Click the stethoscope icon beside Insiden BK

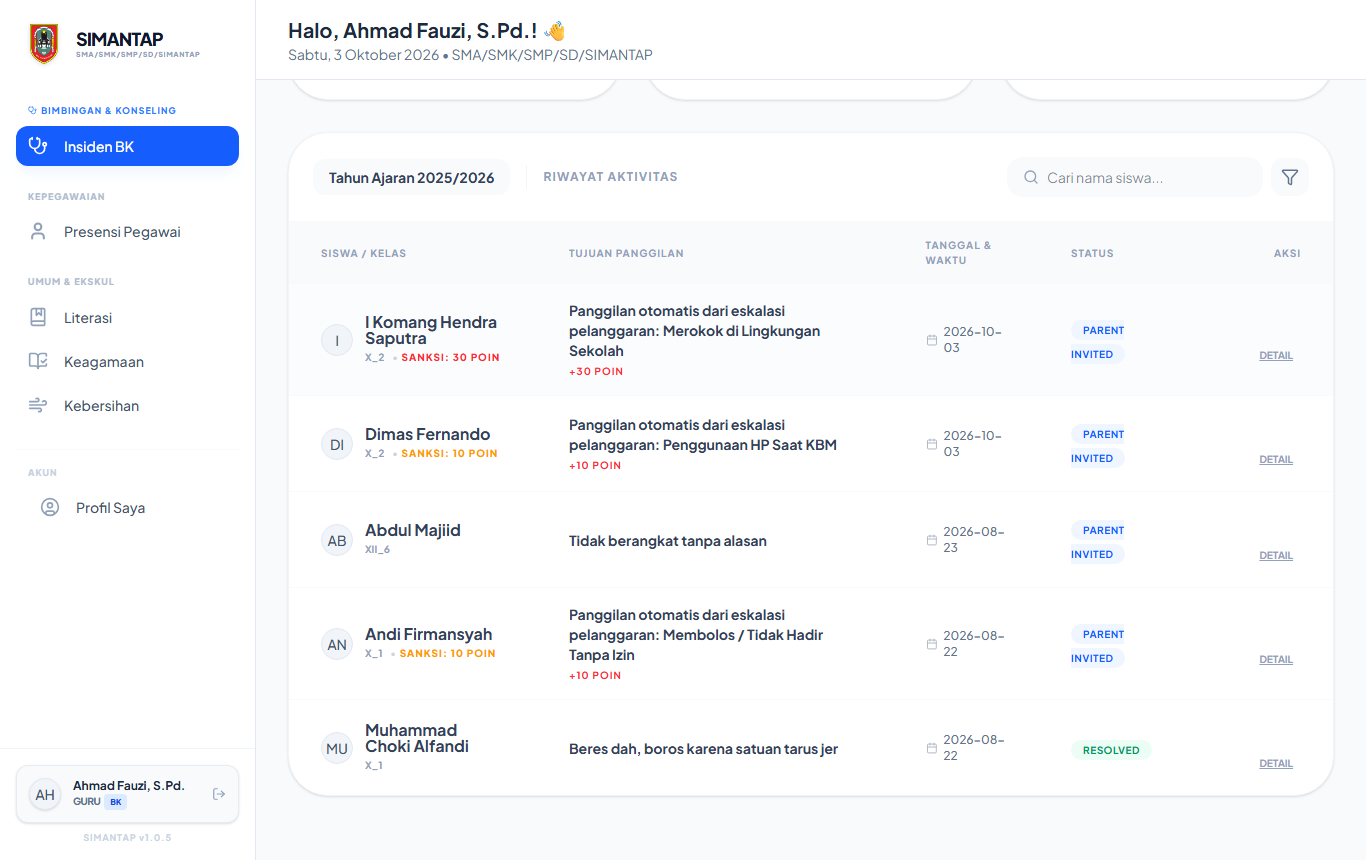point(38,146)
